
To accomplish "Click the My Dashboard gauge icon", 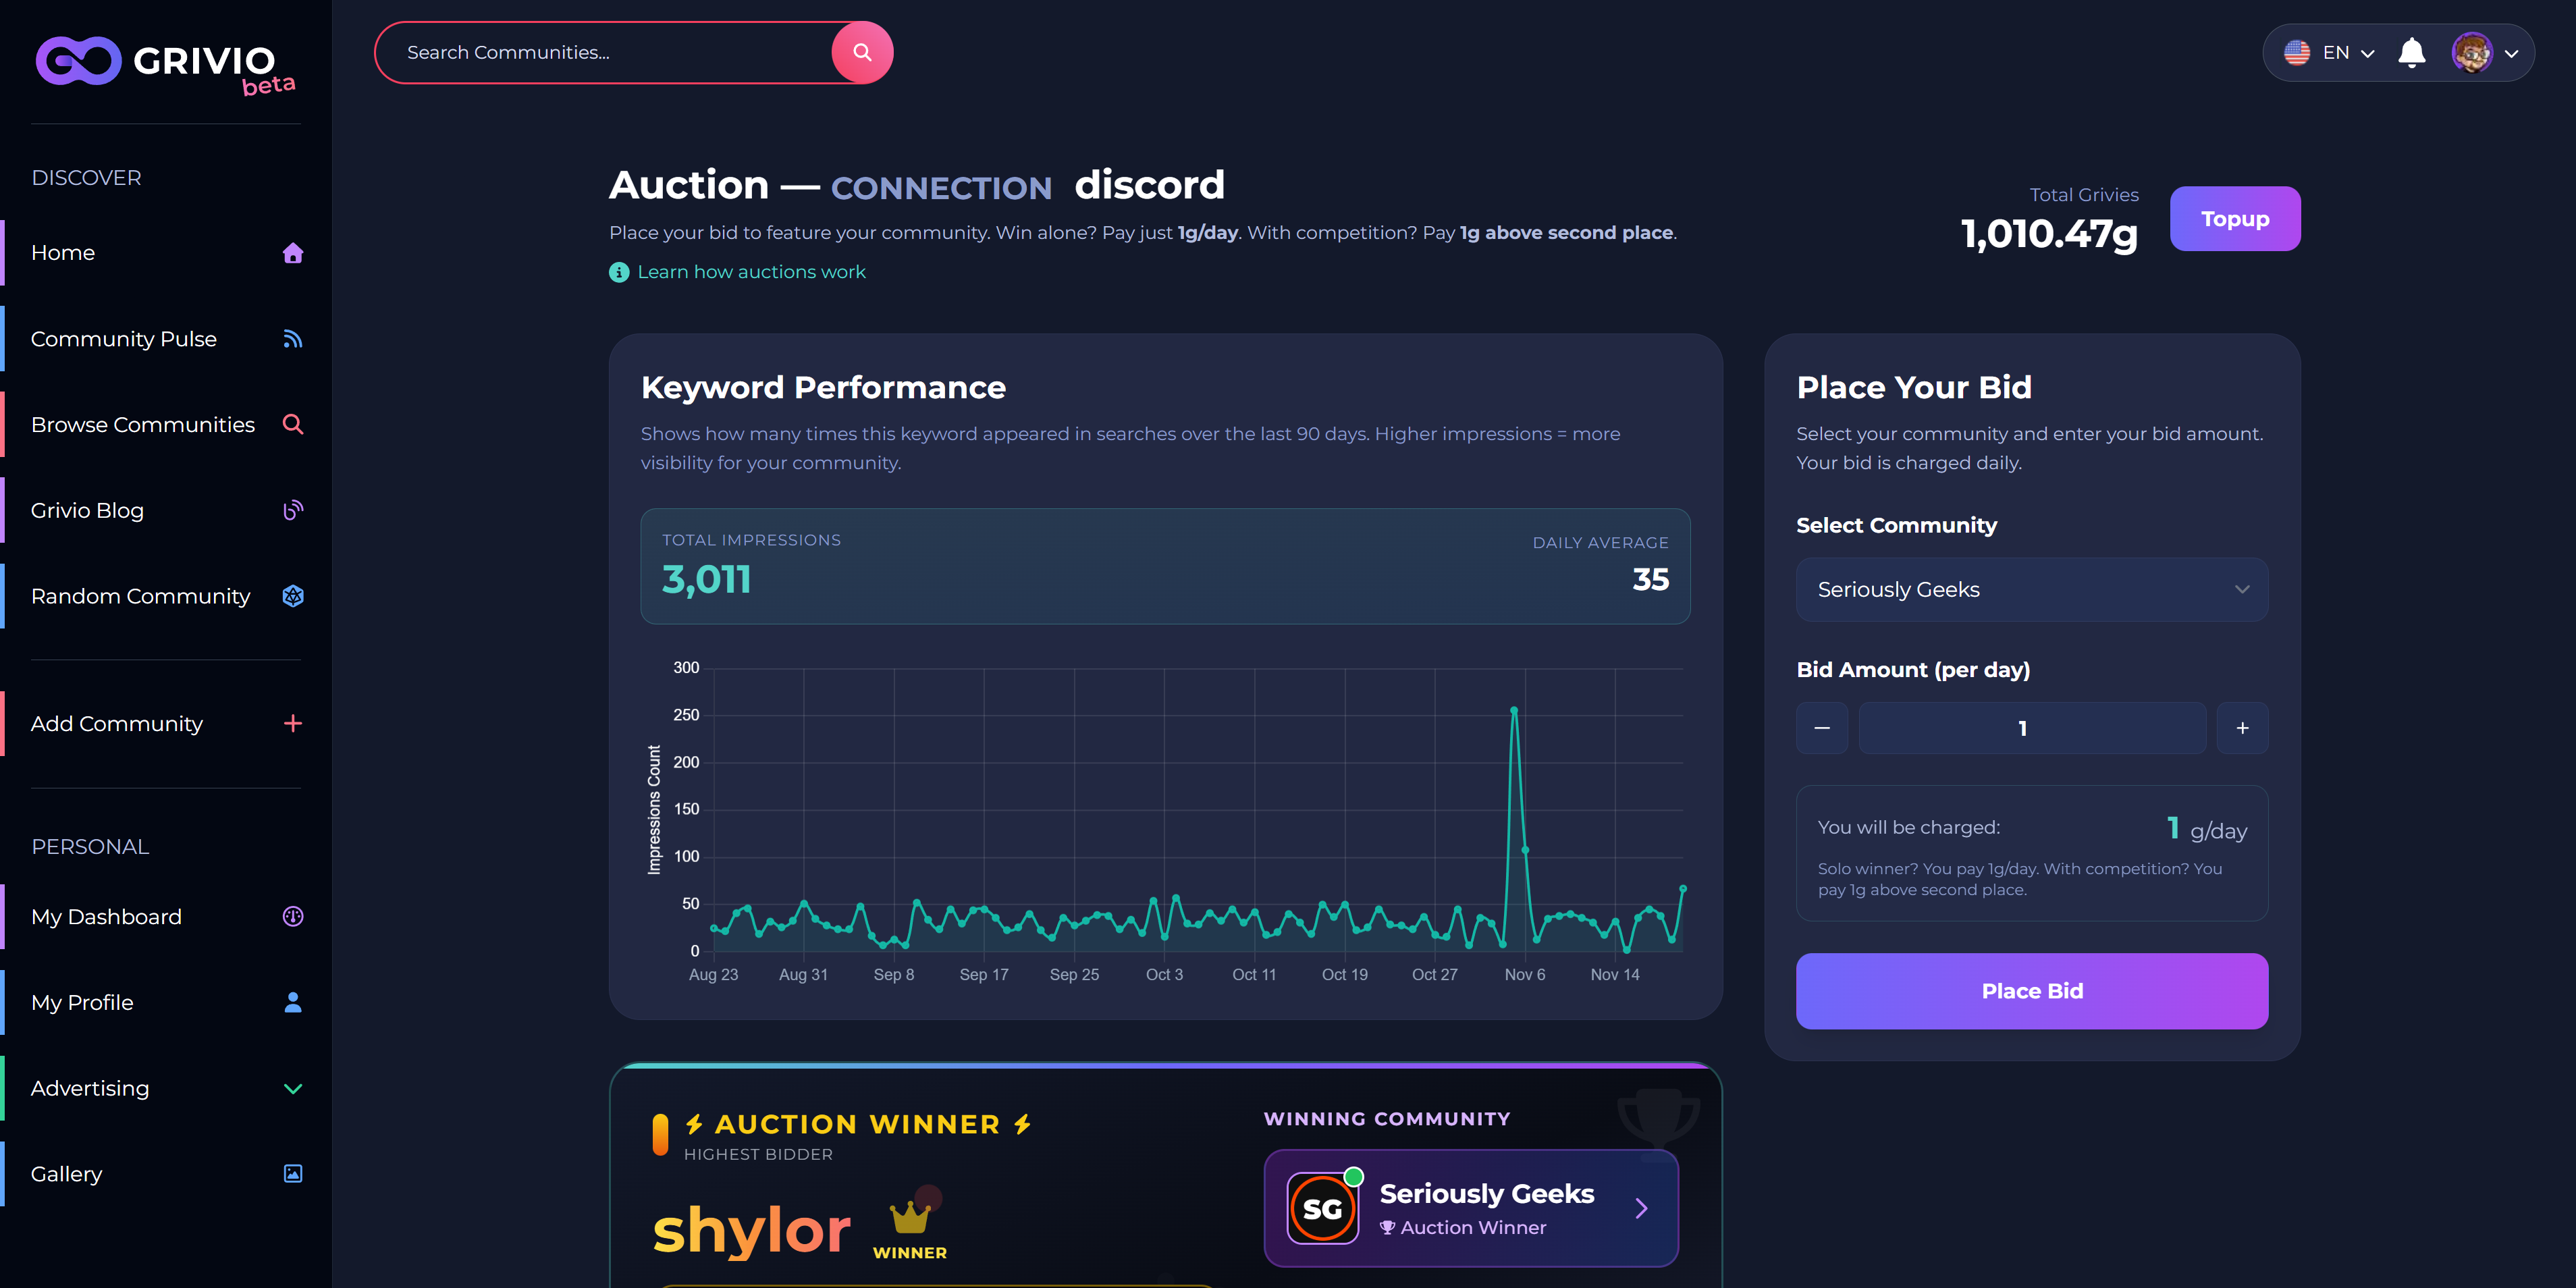I will click(x=292, y=916).
